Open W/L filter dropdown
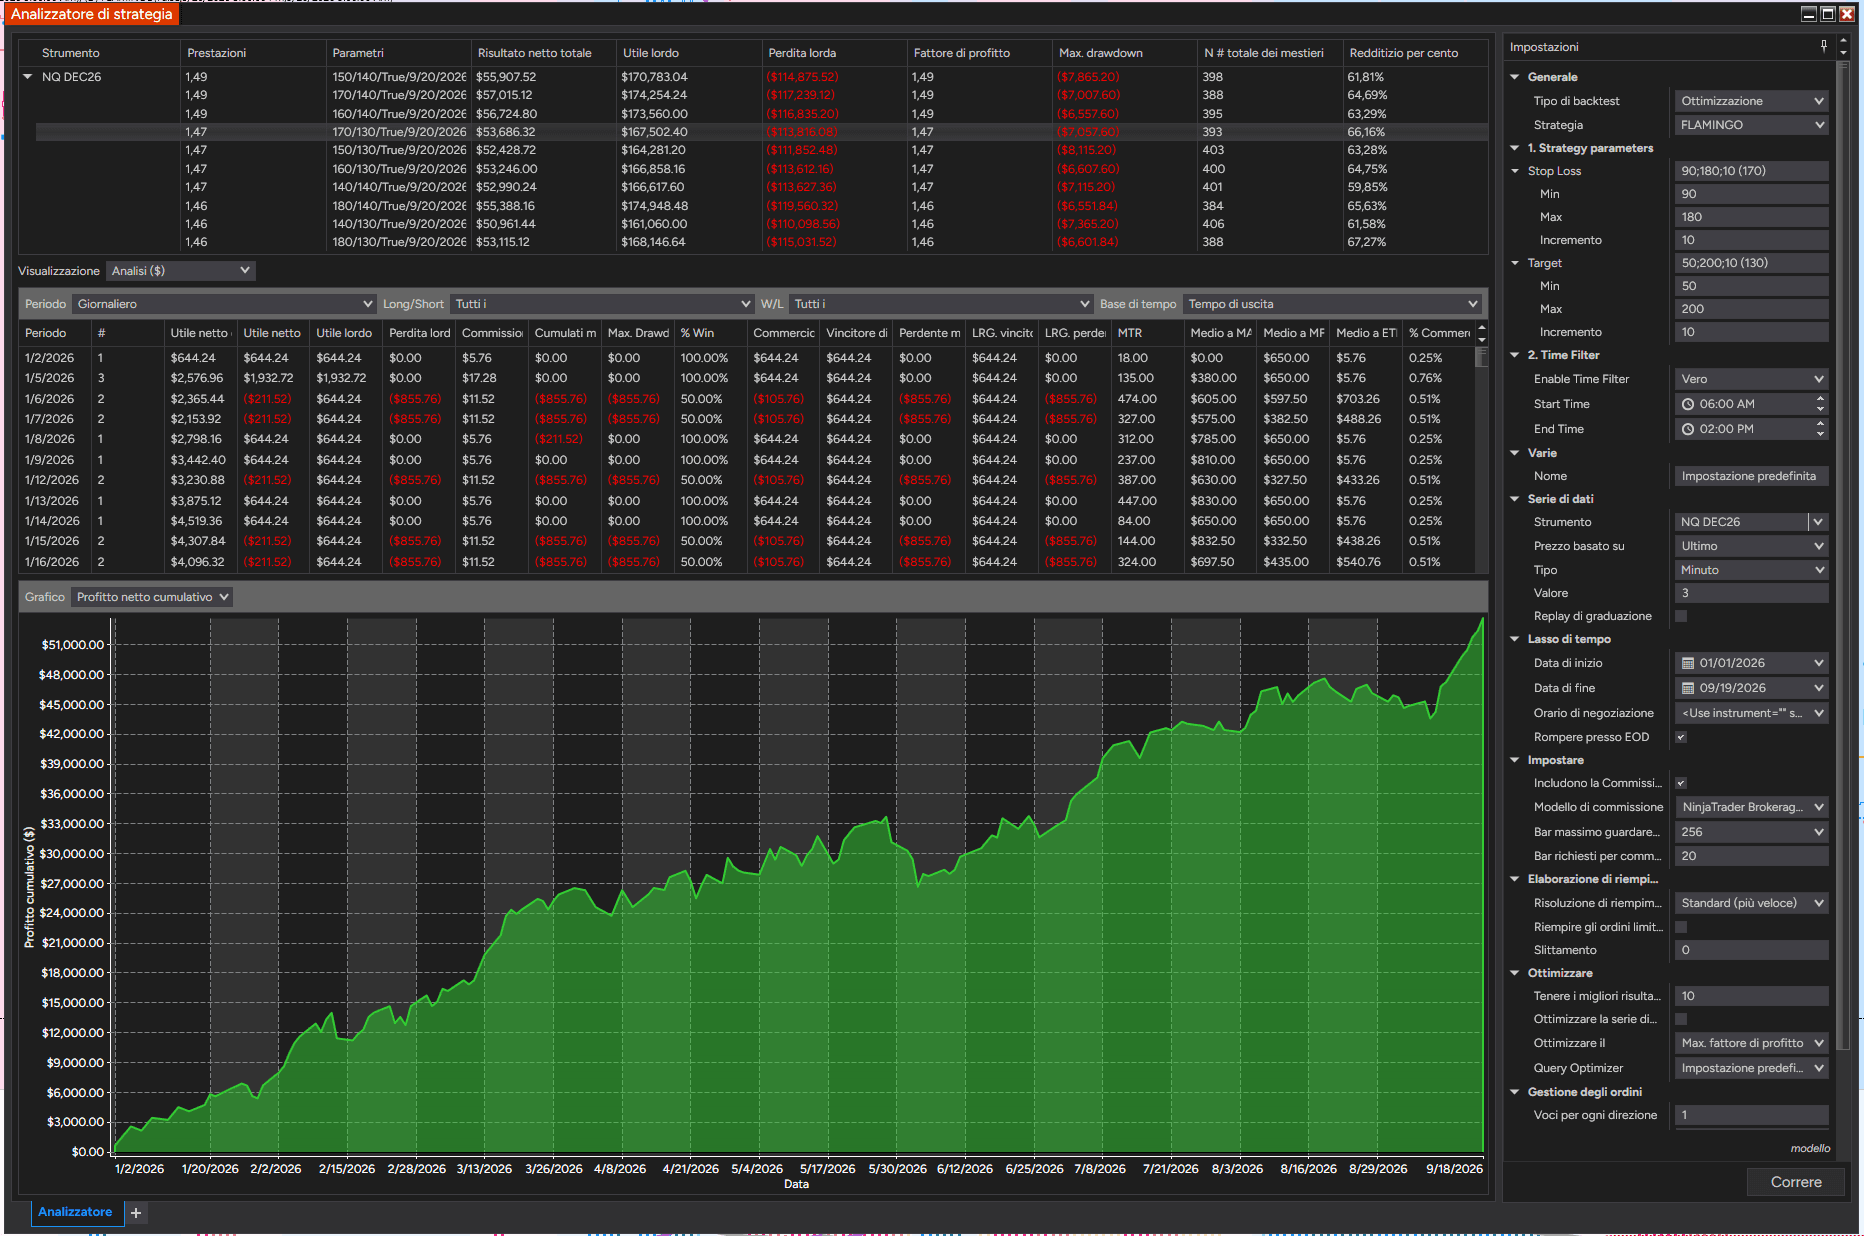This screenshot has height=1236, width=1864. pyautogui.click(x=941, y=304)
